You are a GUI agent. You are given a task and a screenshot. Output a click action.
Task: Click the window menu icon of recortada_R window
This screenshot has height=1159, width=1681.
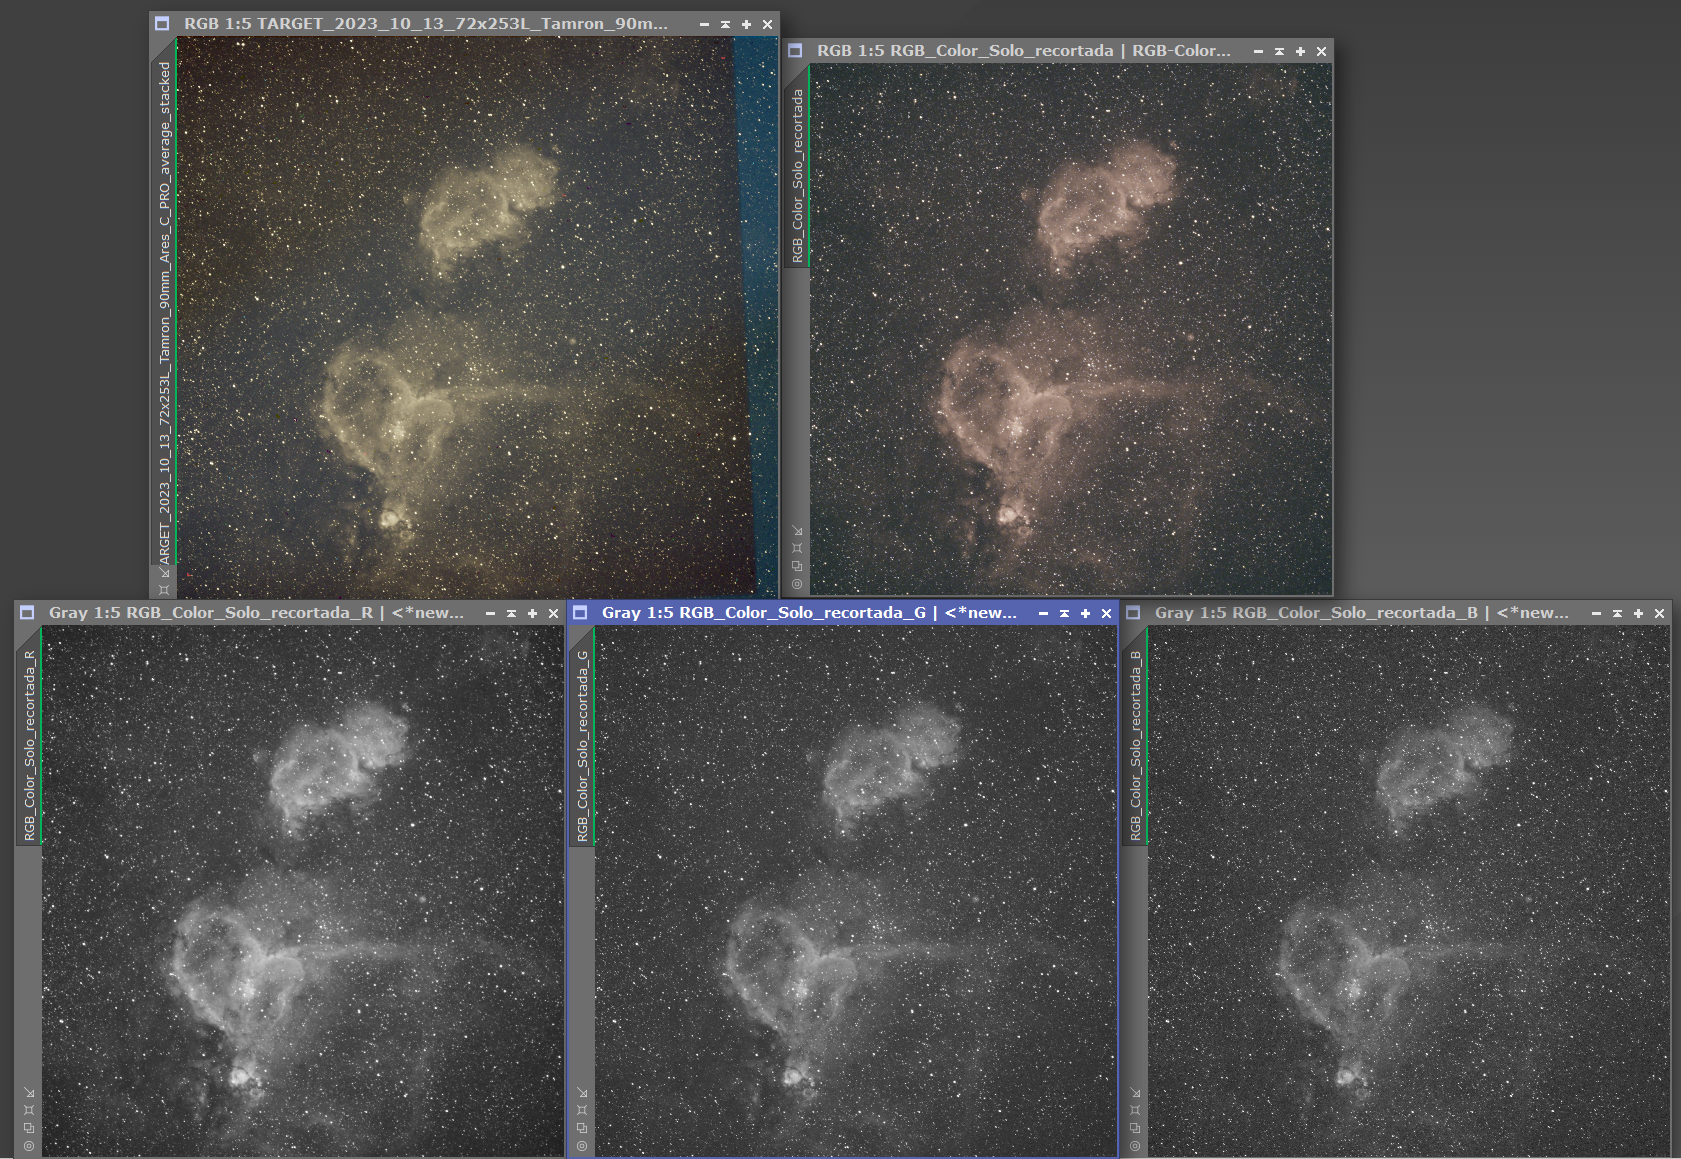pos(27,613)
